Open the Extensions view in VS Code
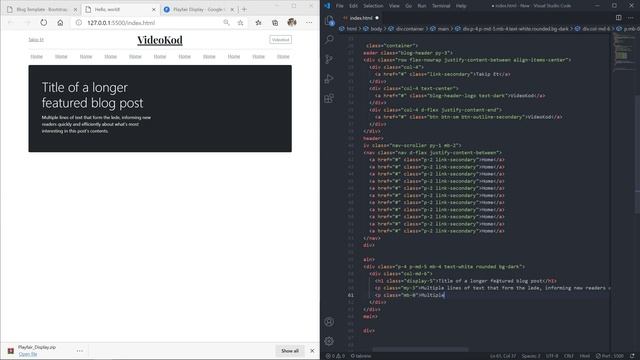 pyautogui.click(x=329, y=98)
